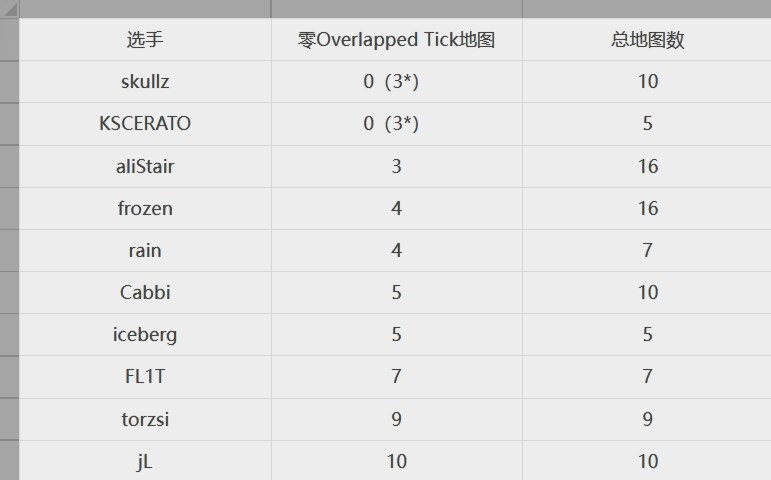Click the iceberg player cell

click(145, 334)
